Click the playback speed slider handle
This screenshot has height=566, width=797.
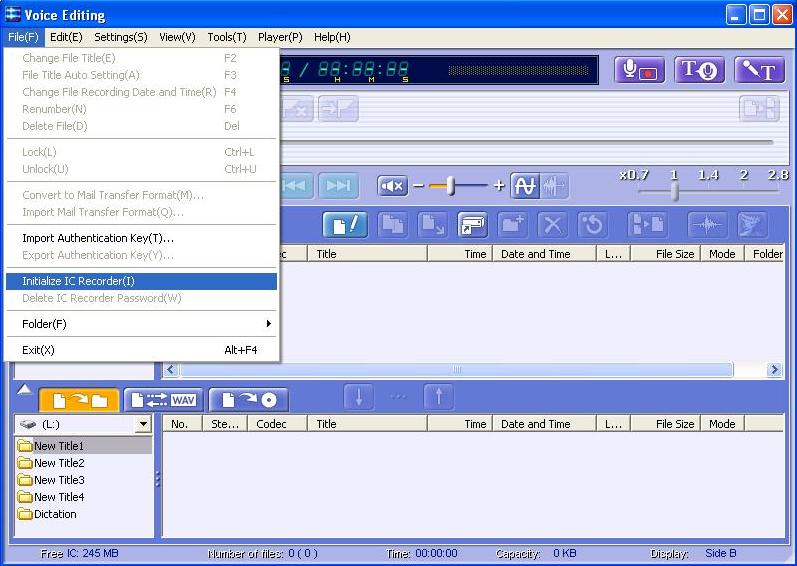point(675,192)
